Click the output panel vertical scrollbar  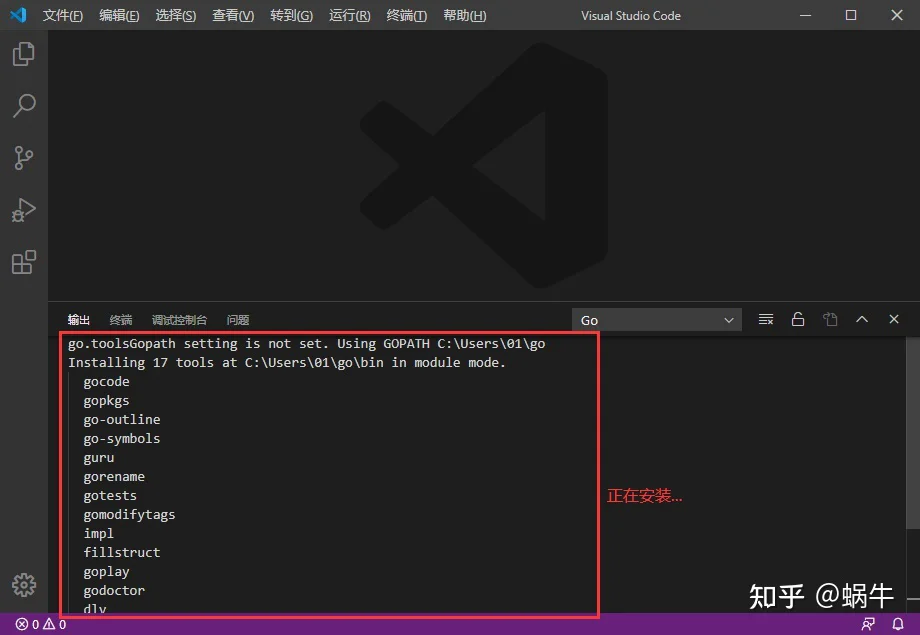point(912,434)
